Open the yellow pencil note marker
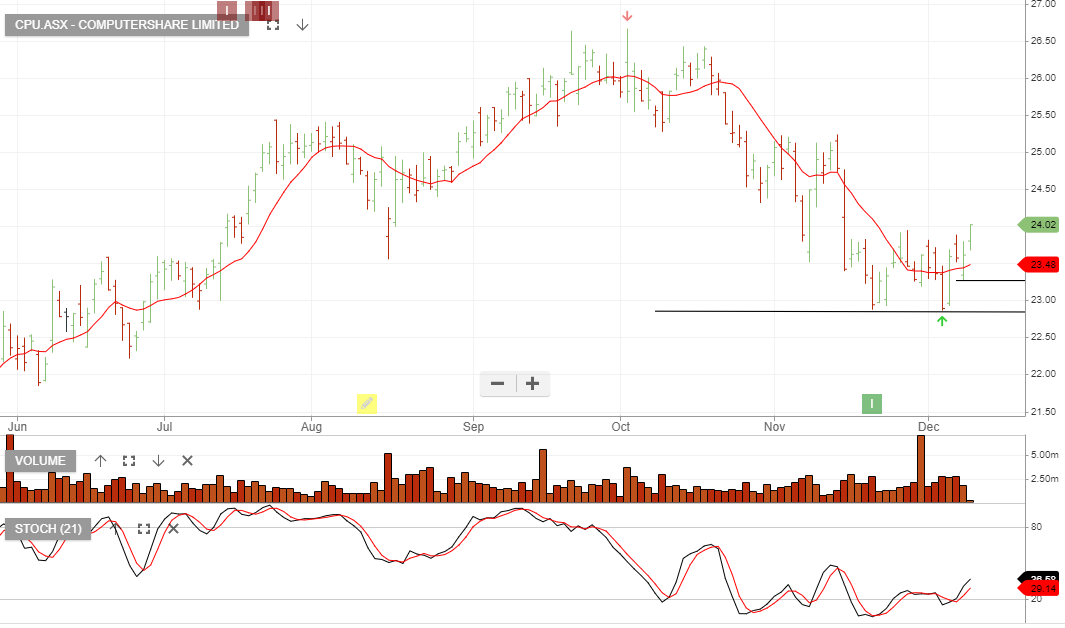This screenshot has height=628, width=1065. point(368,403)
